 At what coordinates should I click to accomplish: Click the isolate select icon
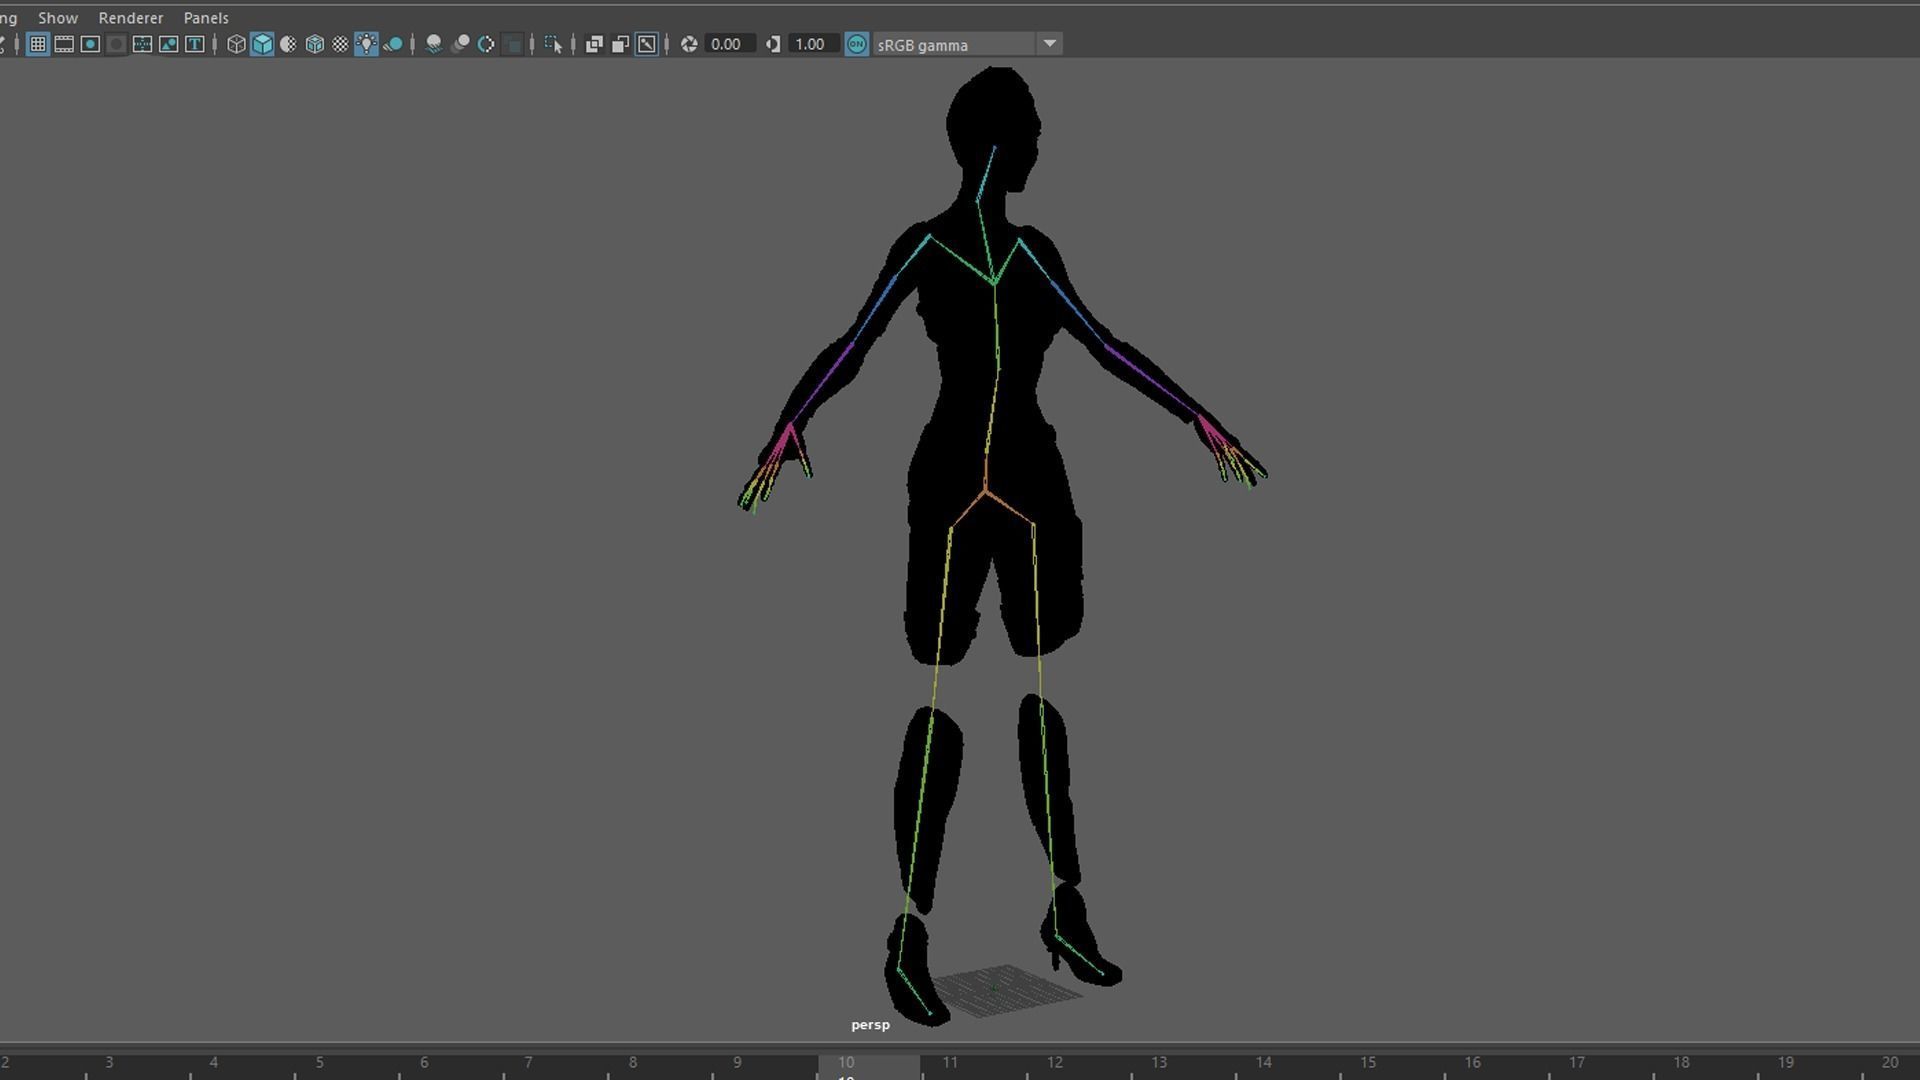553,44
